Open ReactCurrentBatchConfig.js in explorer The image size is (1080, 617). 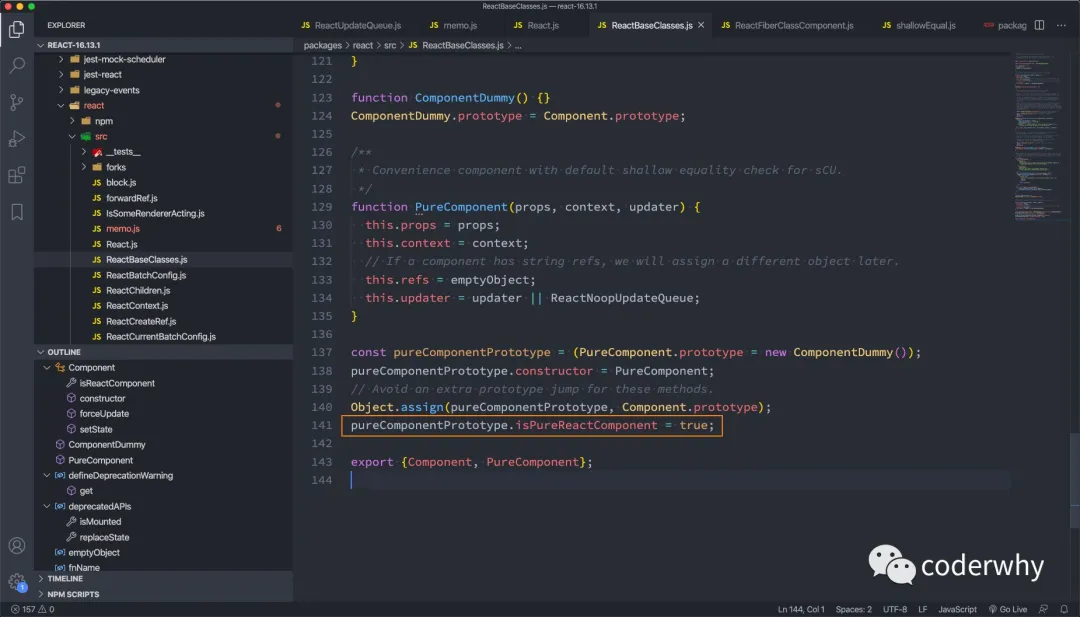click(163, 337)
